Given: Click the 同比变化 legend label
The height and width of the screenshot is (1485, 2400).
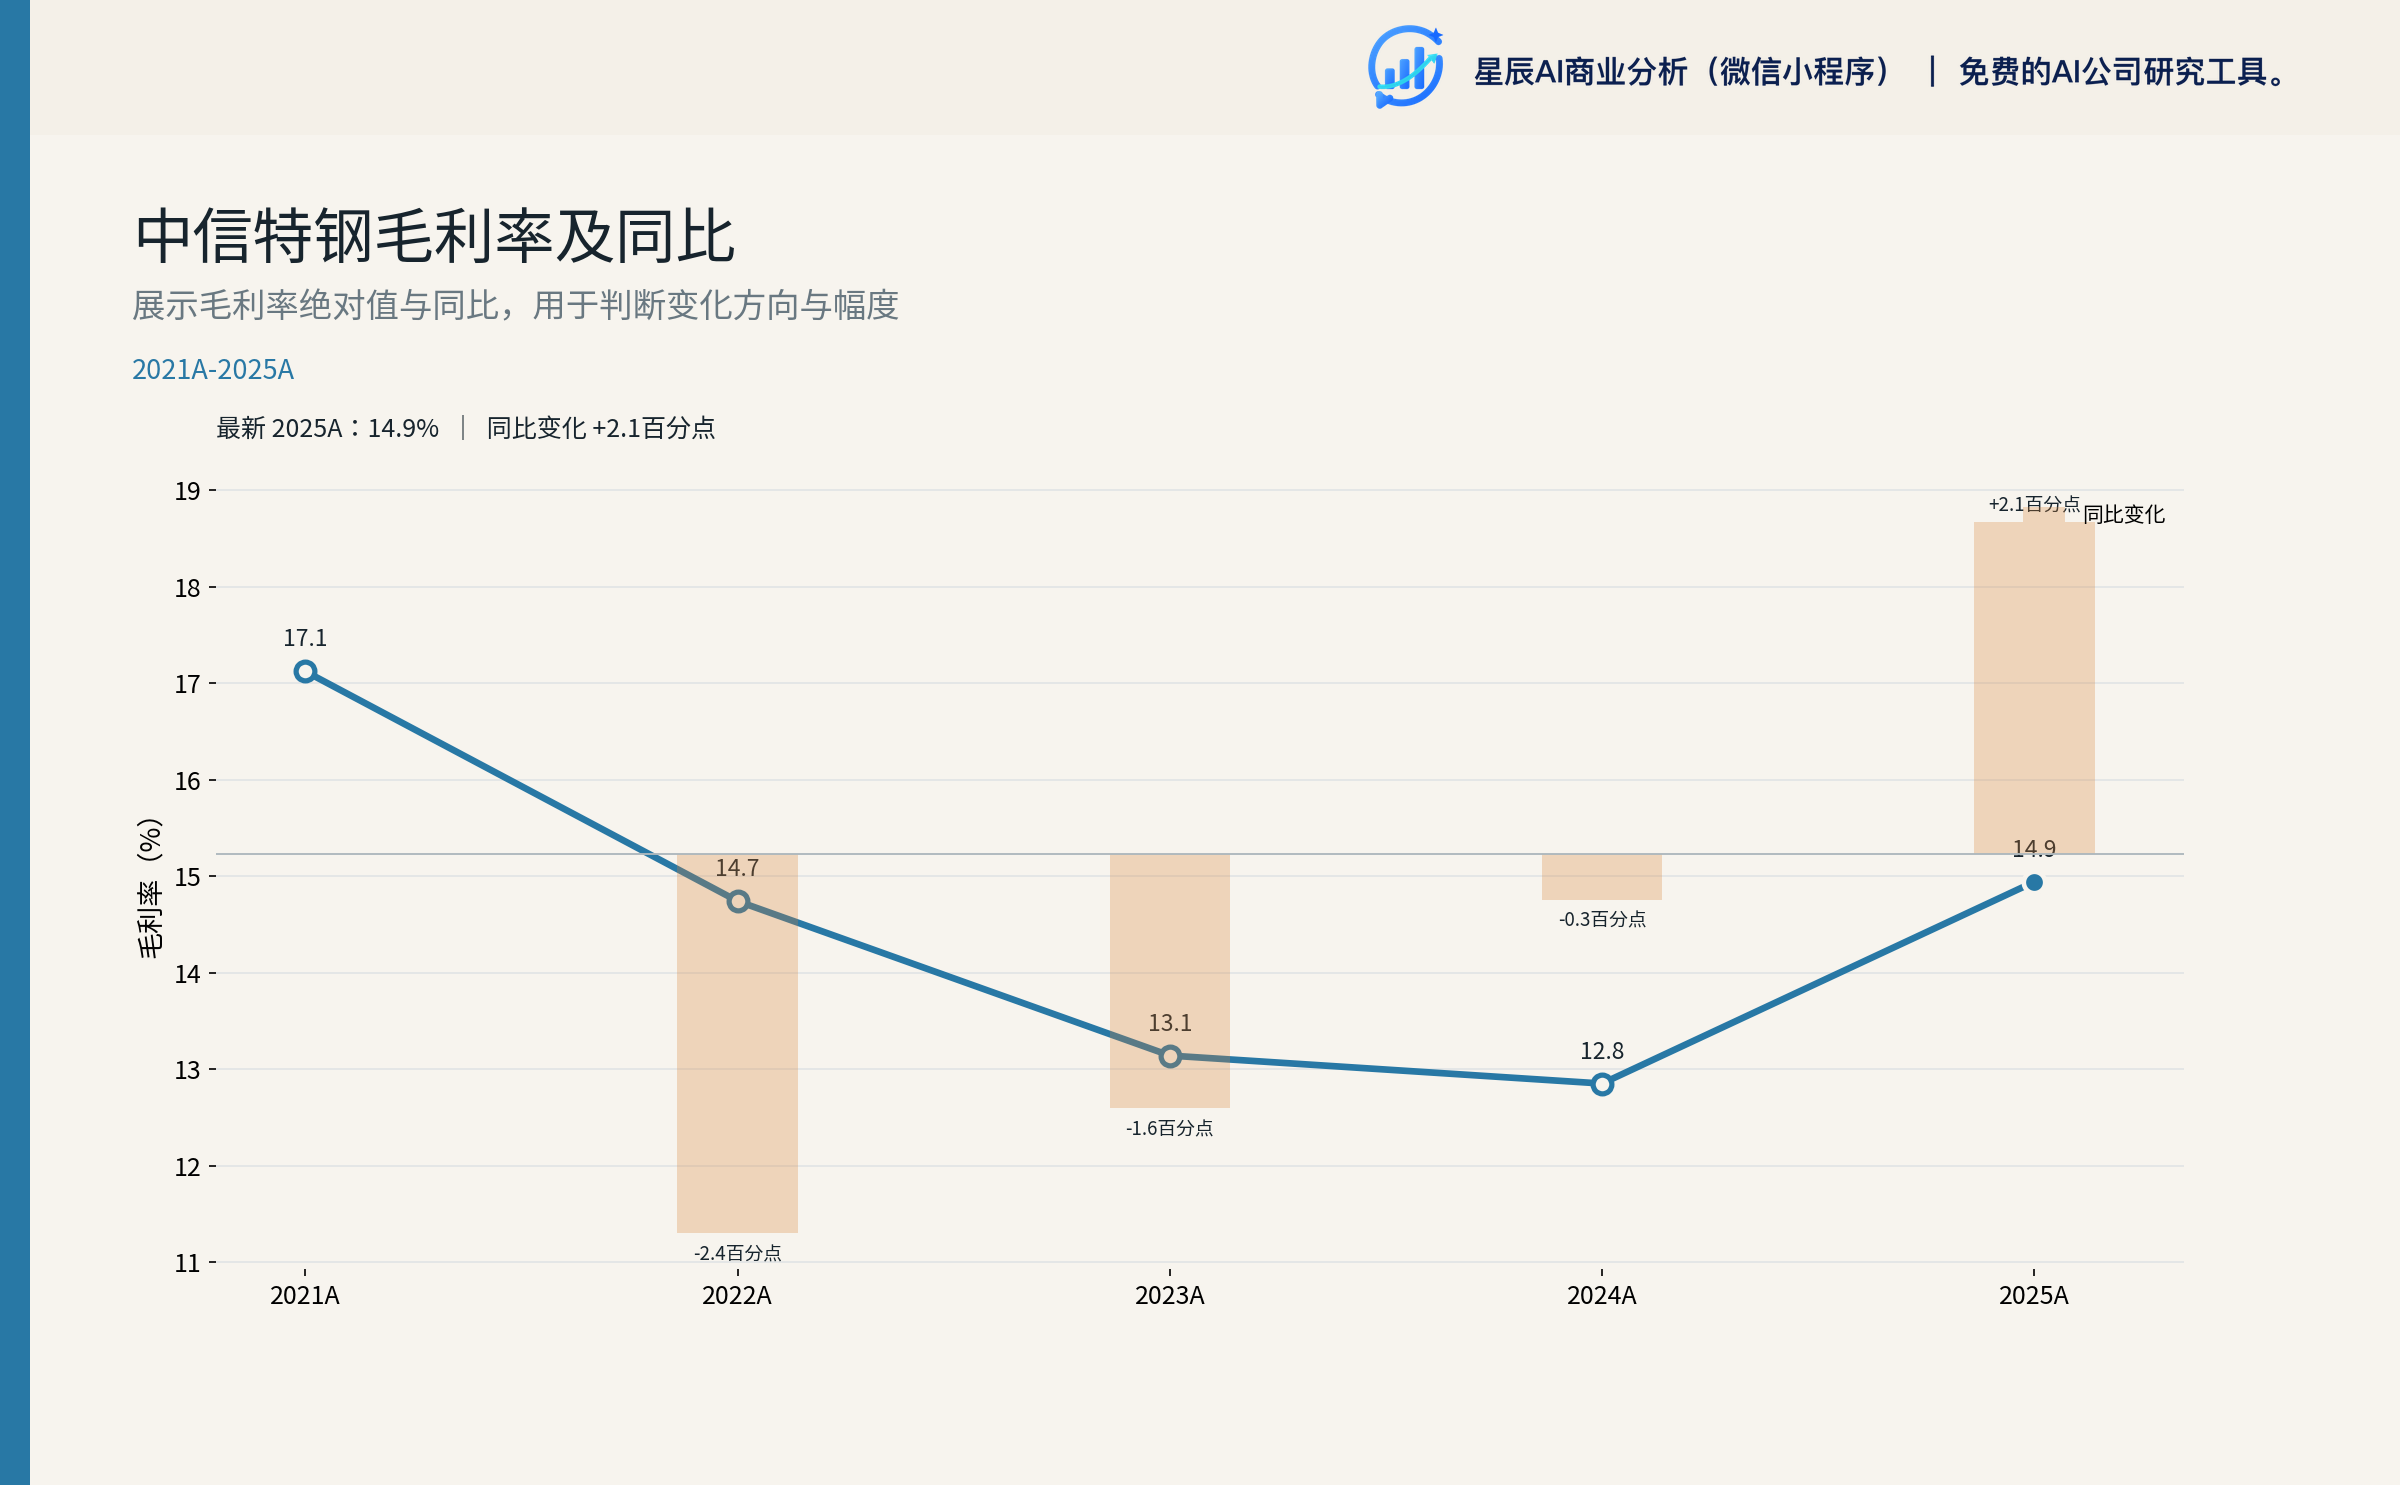Looking at the screenshot, I should [x=2124, y=515].
